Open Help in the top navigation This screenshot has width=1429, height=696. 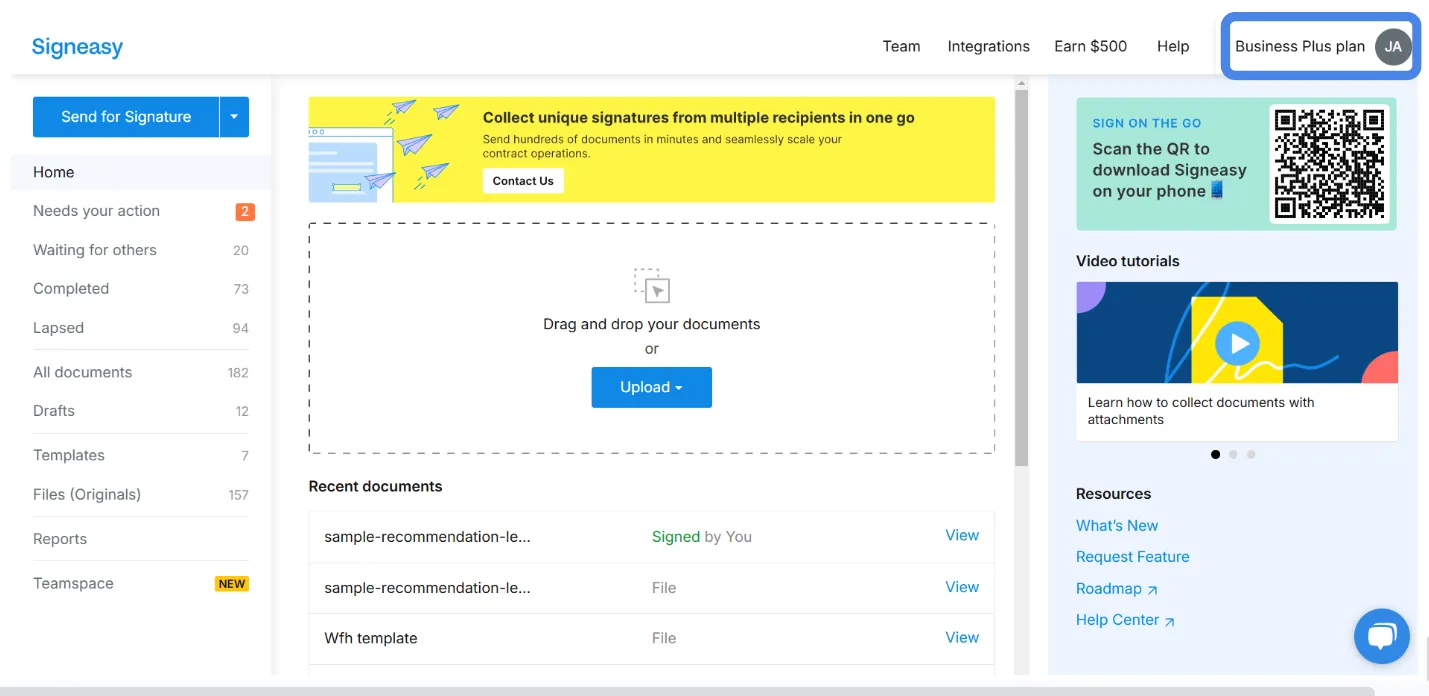pos(1173,46)
